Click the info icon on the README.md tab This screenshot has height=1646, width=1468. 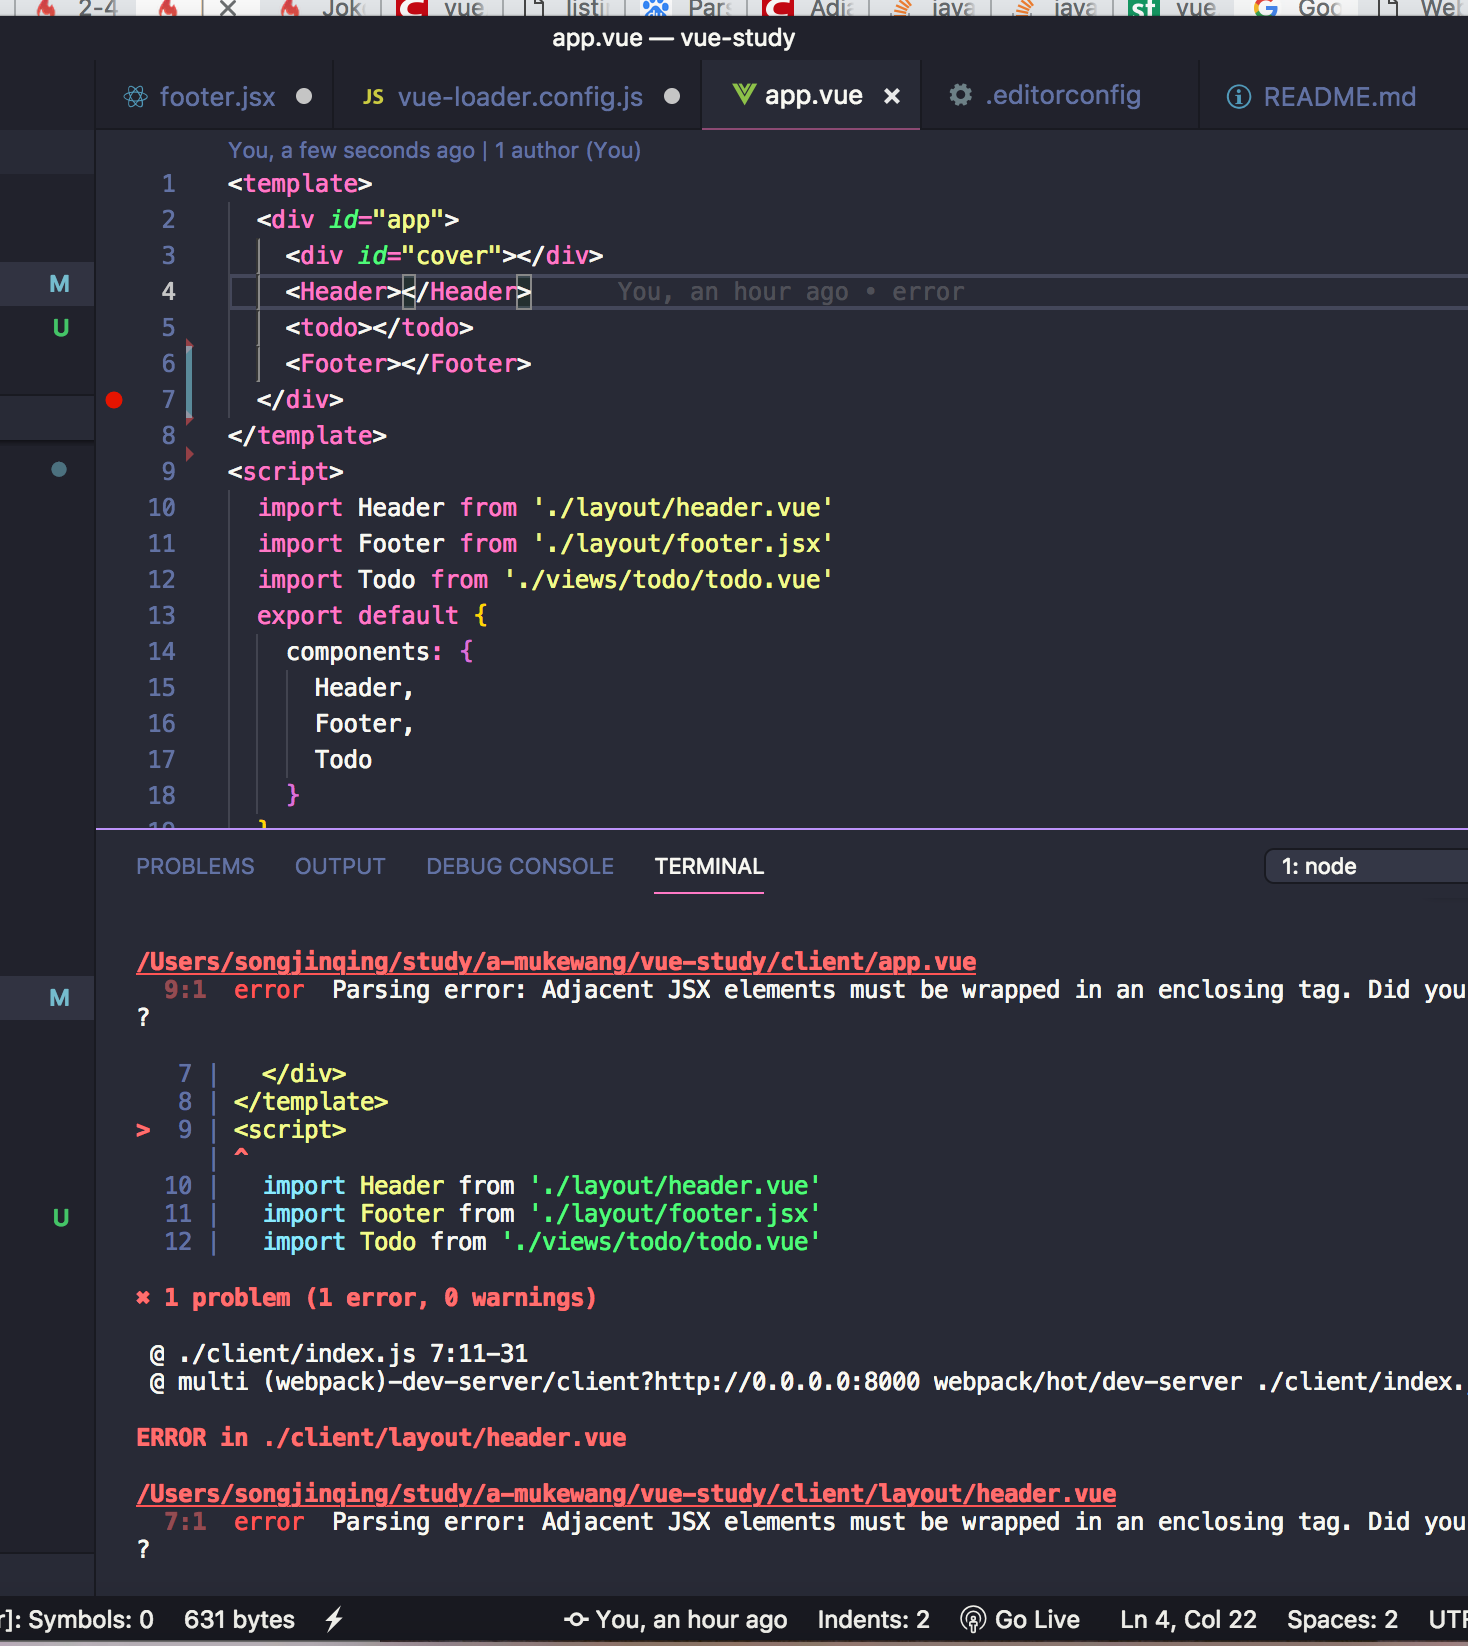[1238, 97]
